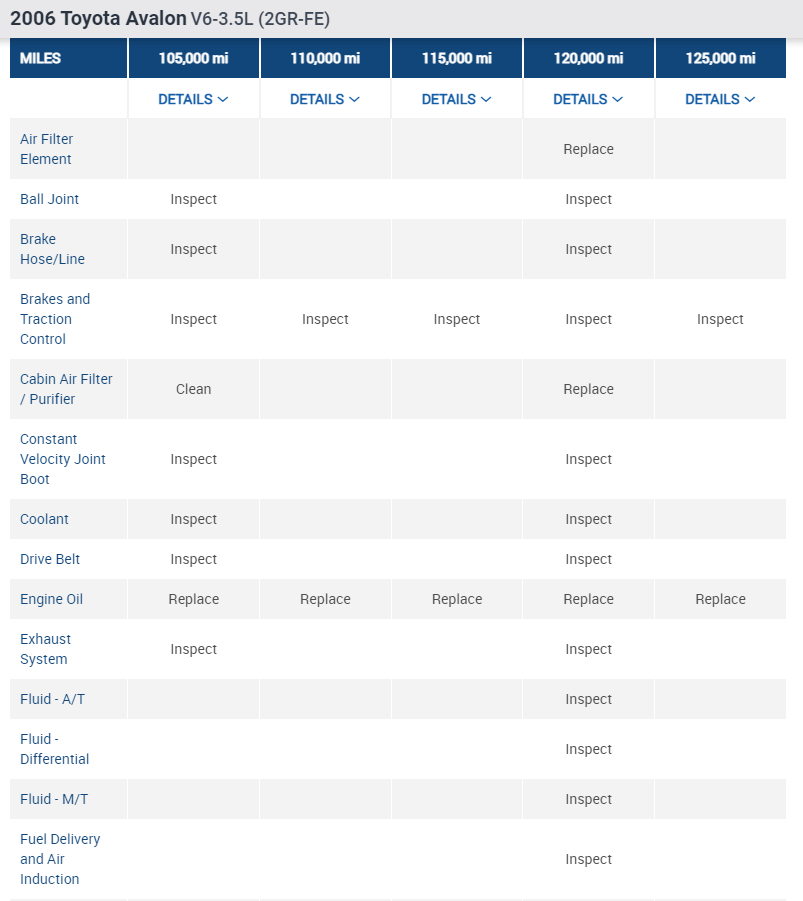Select Brakes and Traction Control link
Screen dimensions: 803x901
tap(55, 319)
